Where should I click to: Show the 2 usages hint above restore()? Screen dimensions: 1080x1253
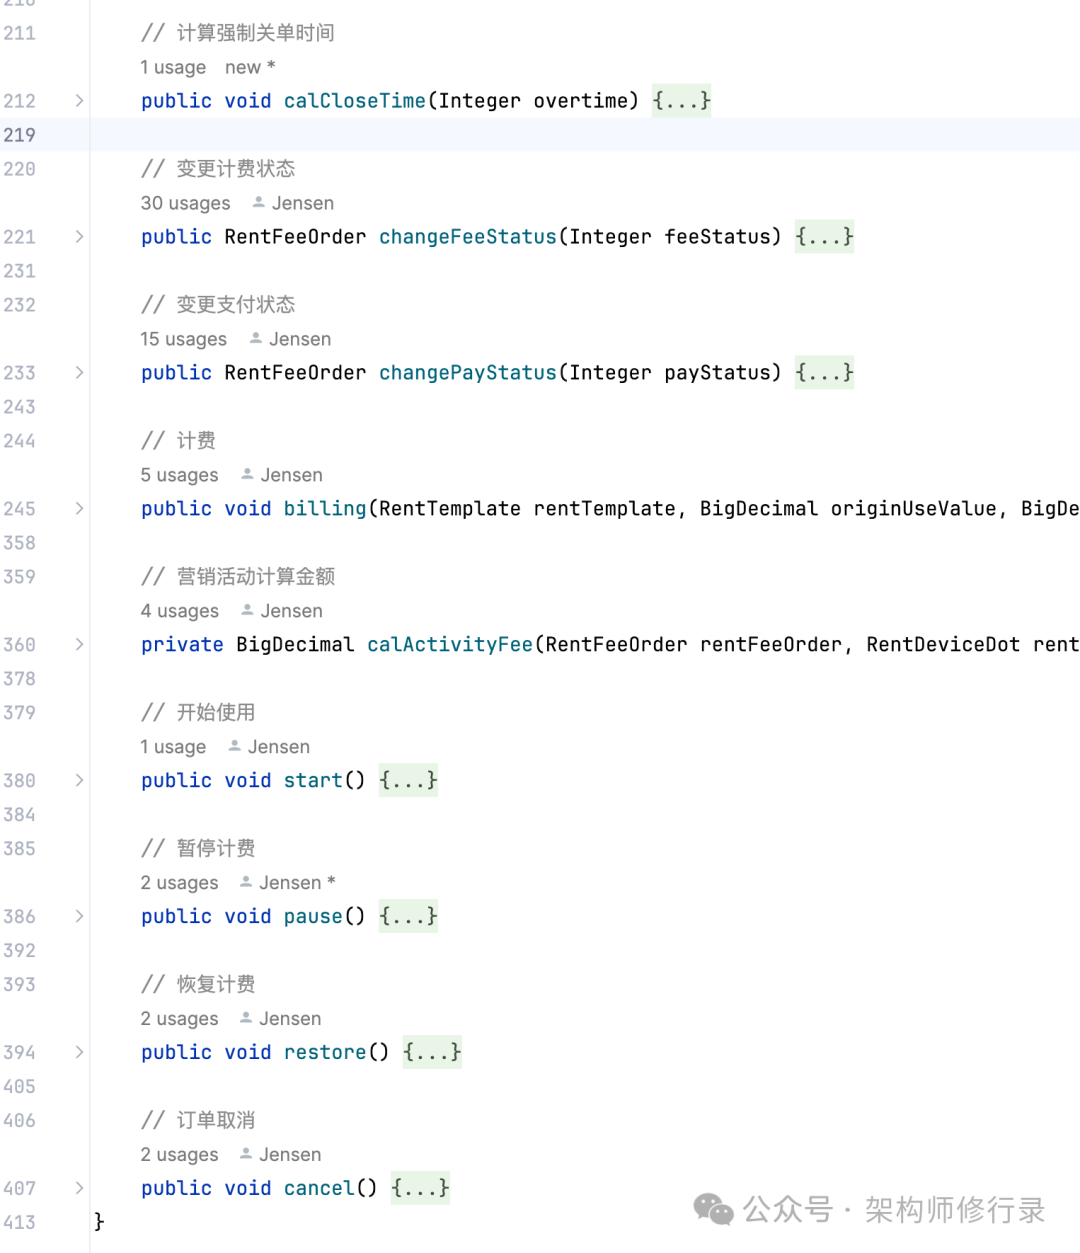point(179,1019)
